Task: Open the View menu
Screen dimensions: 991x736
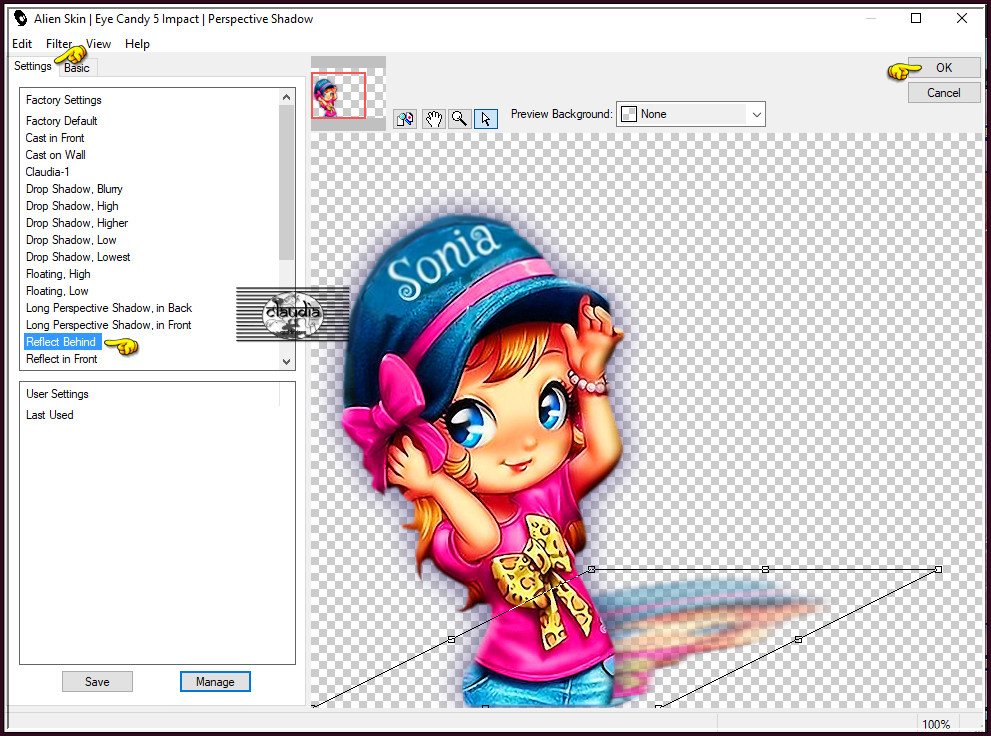Action: 99,44
